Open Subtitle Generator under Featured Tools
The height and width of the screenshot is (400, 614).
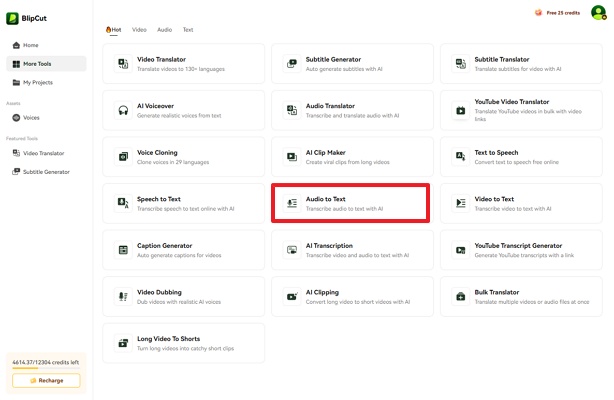coord(46,171)
